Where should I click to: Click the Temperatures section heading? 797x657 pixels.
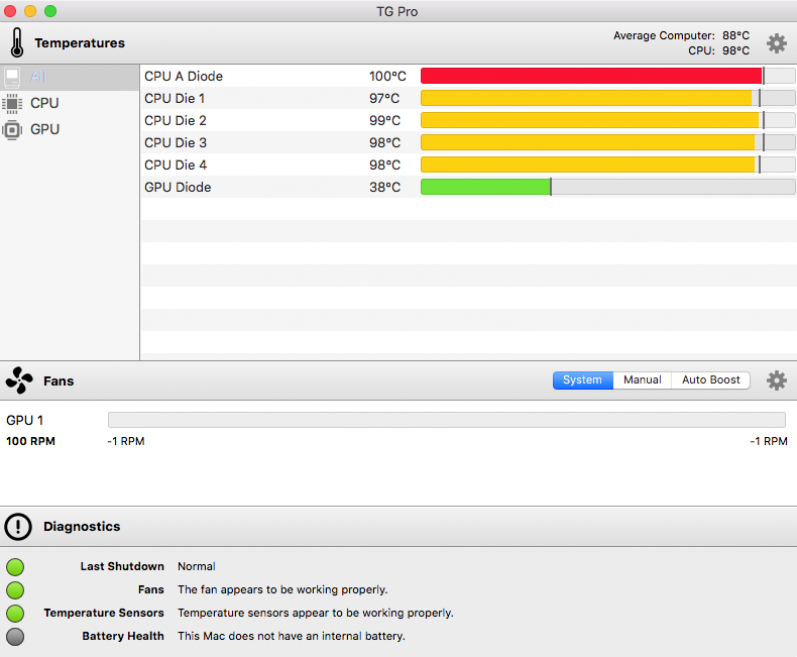tap(80, 43)
